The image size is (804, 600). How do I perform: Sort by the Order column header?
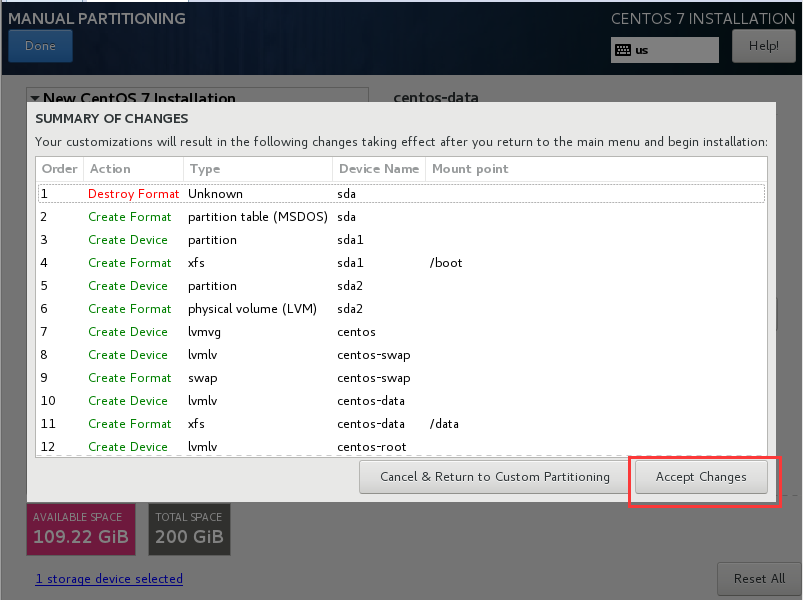(x=59, y=169)
